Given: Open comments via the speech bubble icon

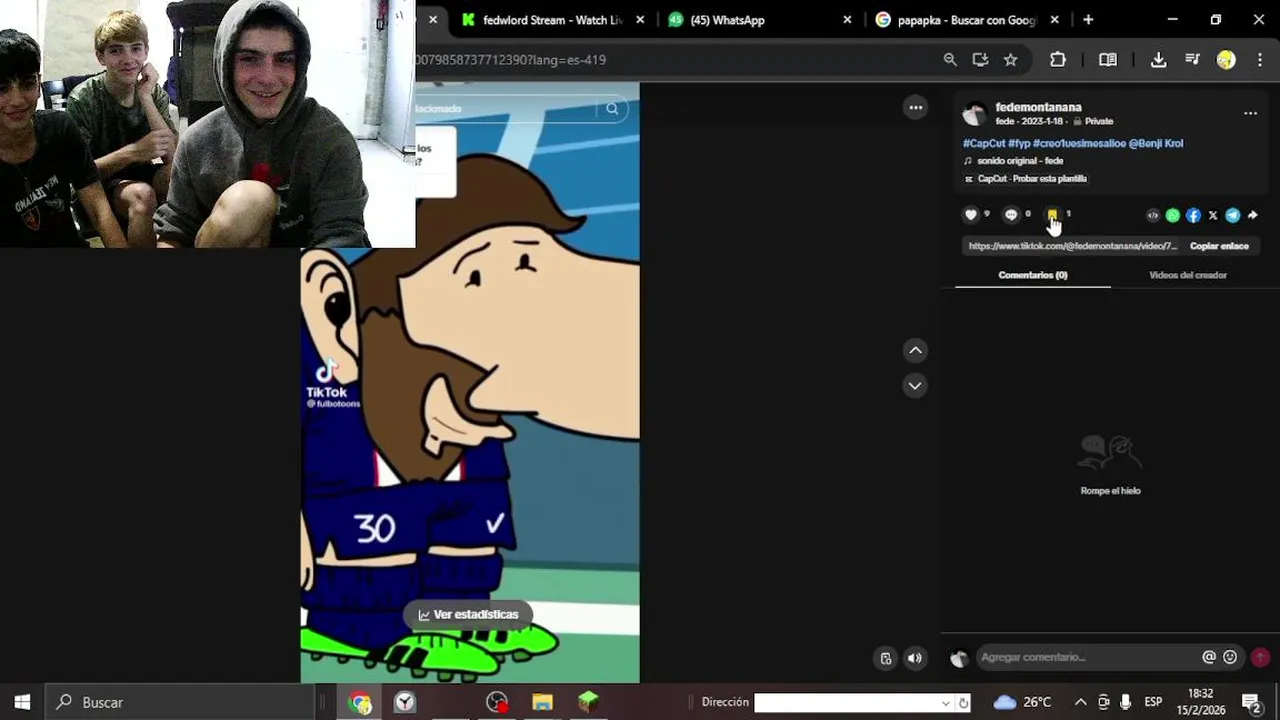Looking at the screenshot, I should click(1011, 215).
